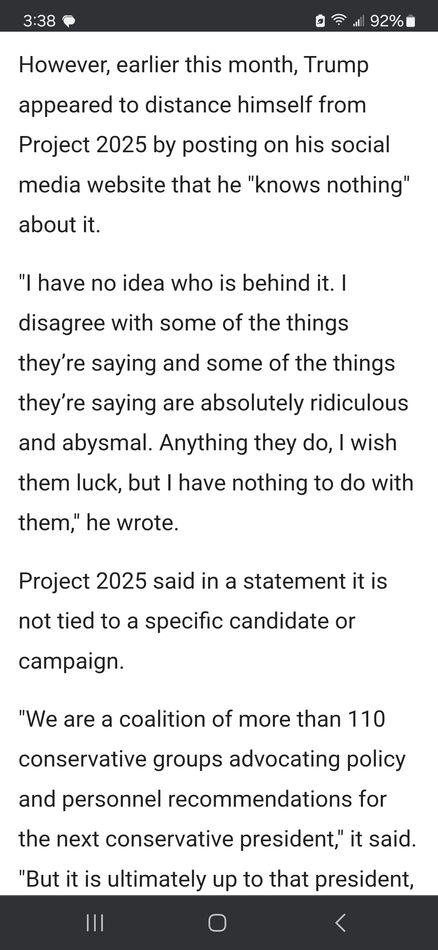Viewport: 438px width, 950px height.
Task: Tap the cellular signal strength icon
Action: (357, 22)
